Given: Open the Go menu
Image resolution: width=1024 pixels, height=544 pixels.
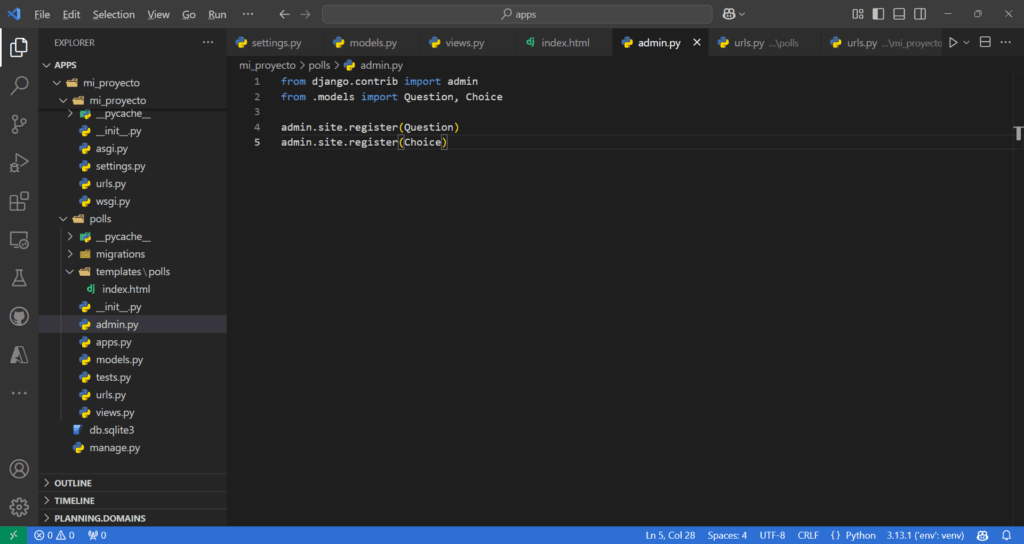Looking at the screenshot, I should (189, 14).
